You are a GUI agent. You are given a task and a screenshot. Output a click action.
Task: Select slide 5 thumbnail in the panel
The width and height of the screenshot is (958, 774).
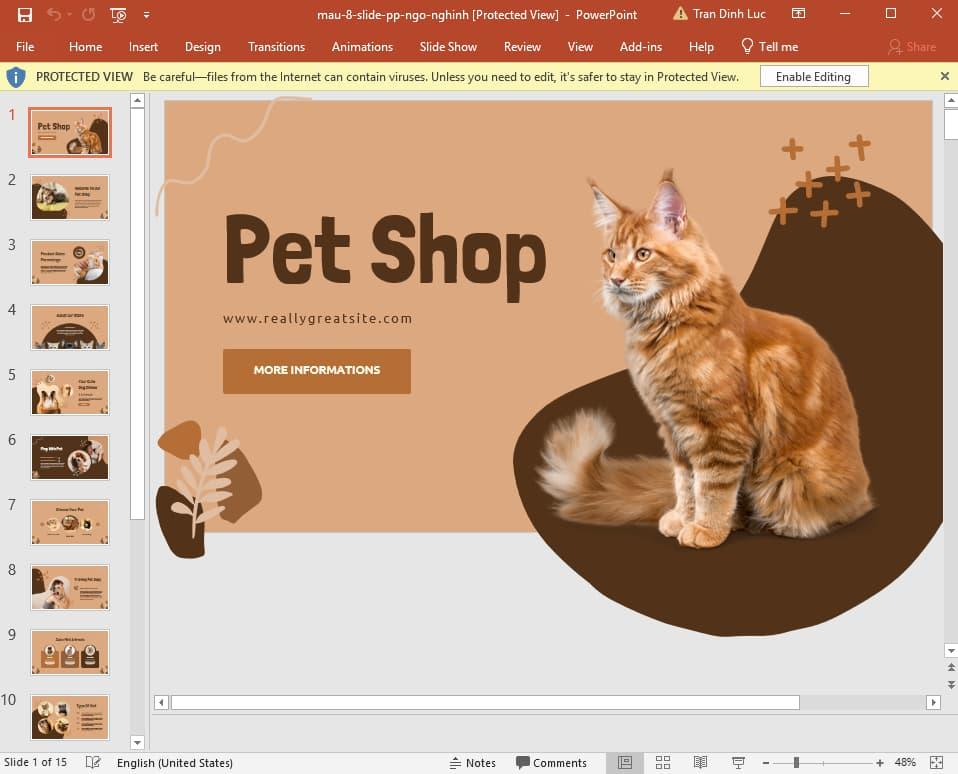(x=69, y=392)
